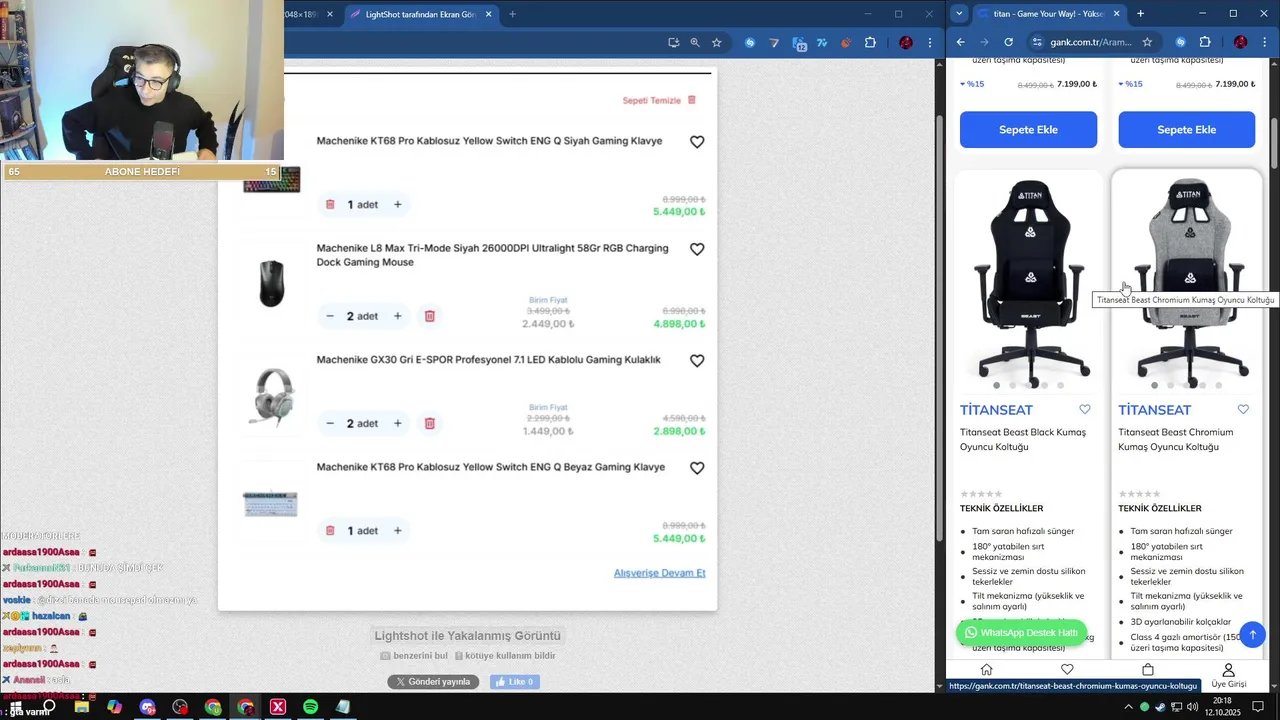Favorite the Machenike L8 Max mouse
Viewport: 1280px width, 720px height.
click(697, 249)
